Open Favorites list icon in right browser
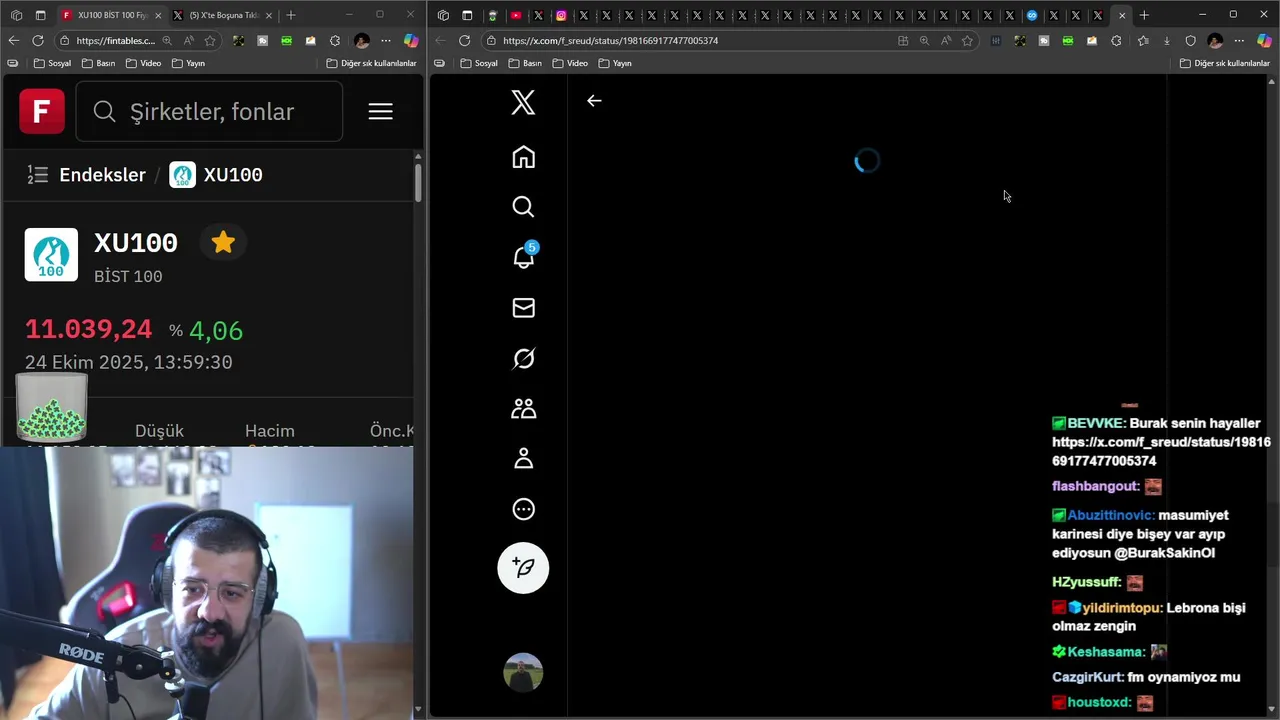Image resolution: width=1280 pixels, height=720 pixels. tap(1143, 41)
